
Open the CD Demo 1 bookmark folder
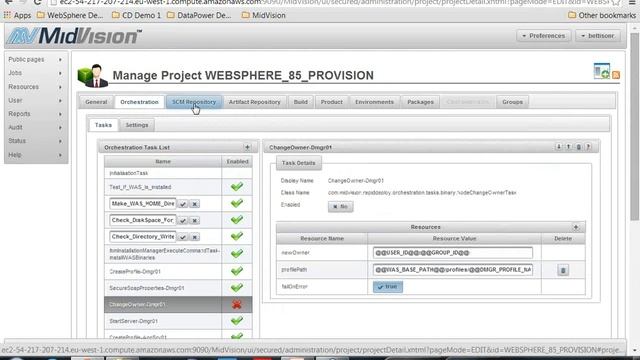pos(136,16)
